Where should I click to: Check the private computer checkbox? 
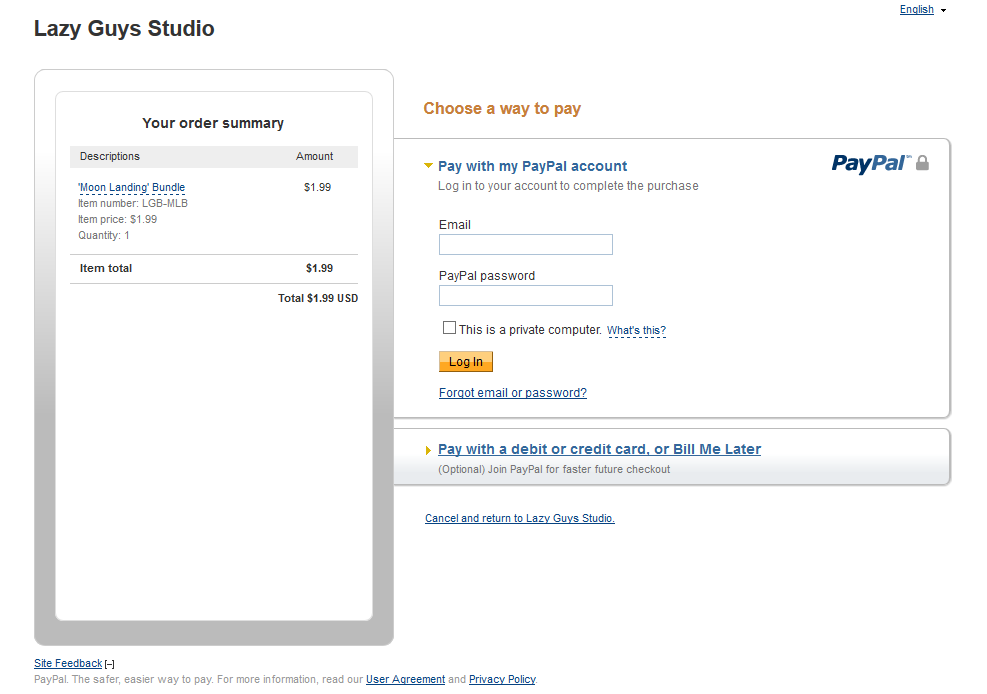click(449, 328)
